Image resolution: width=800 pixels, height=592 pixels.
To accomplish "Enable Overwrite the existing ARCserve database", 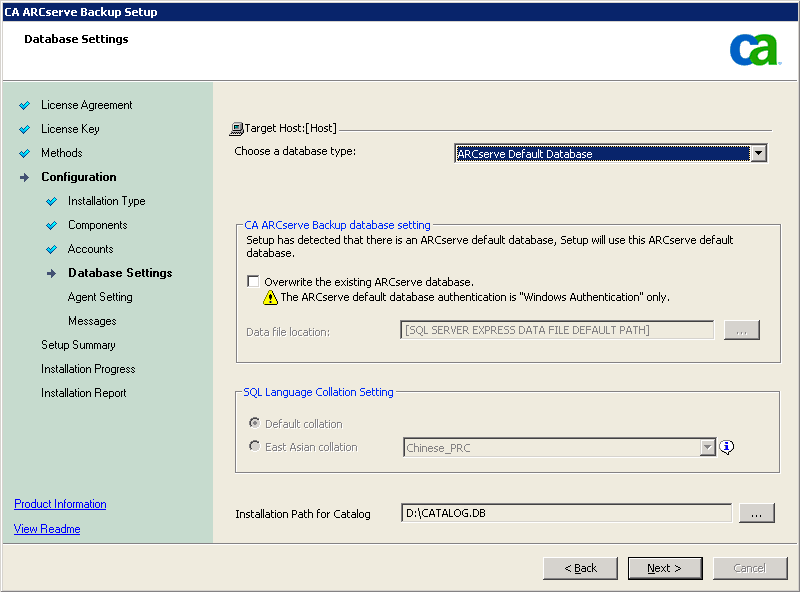I will pos(253,282).
